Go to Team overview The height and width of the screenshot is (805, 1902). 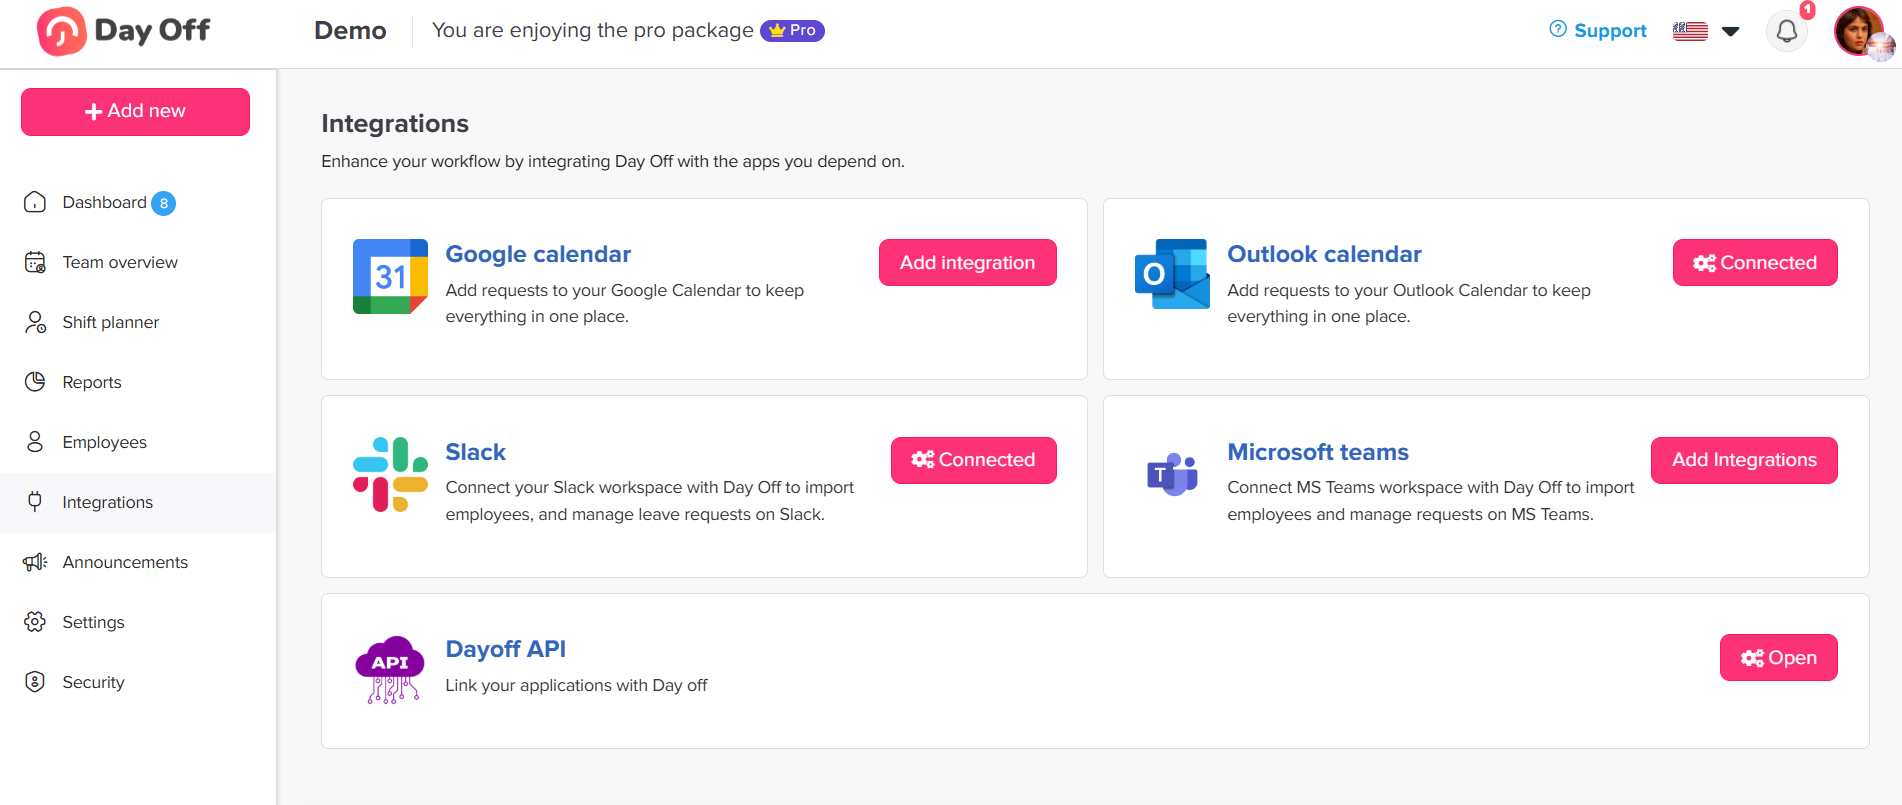[x=120, y=262]
